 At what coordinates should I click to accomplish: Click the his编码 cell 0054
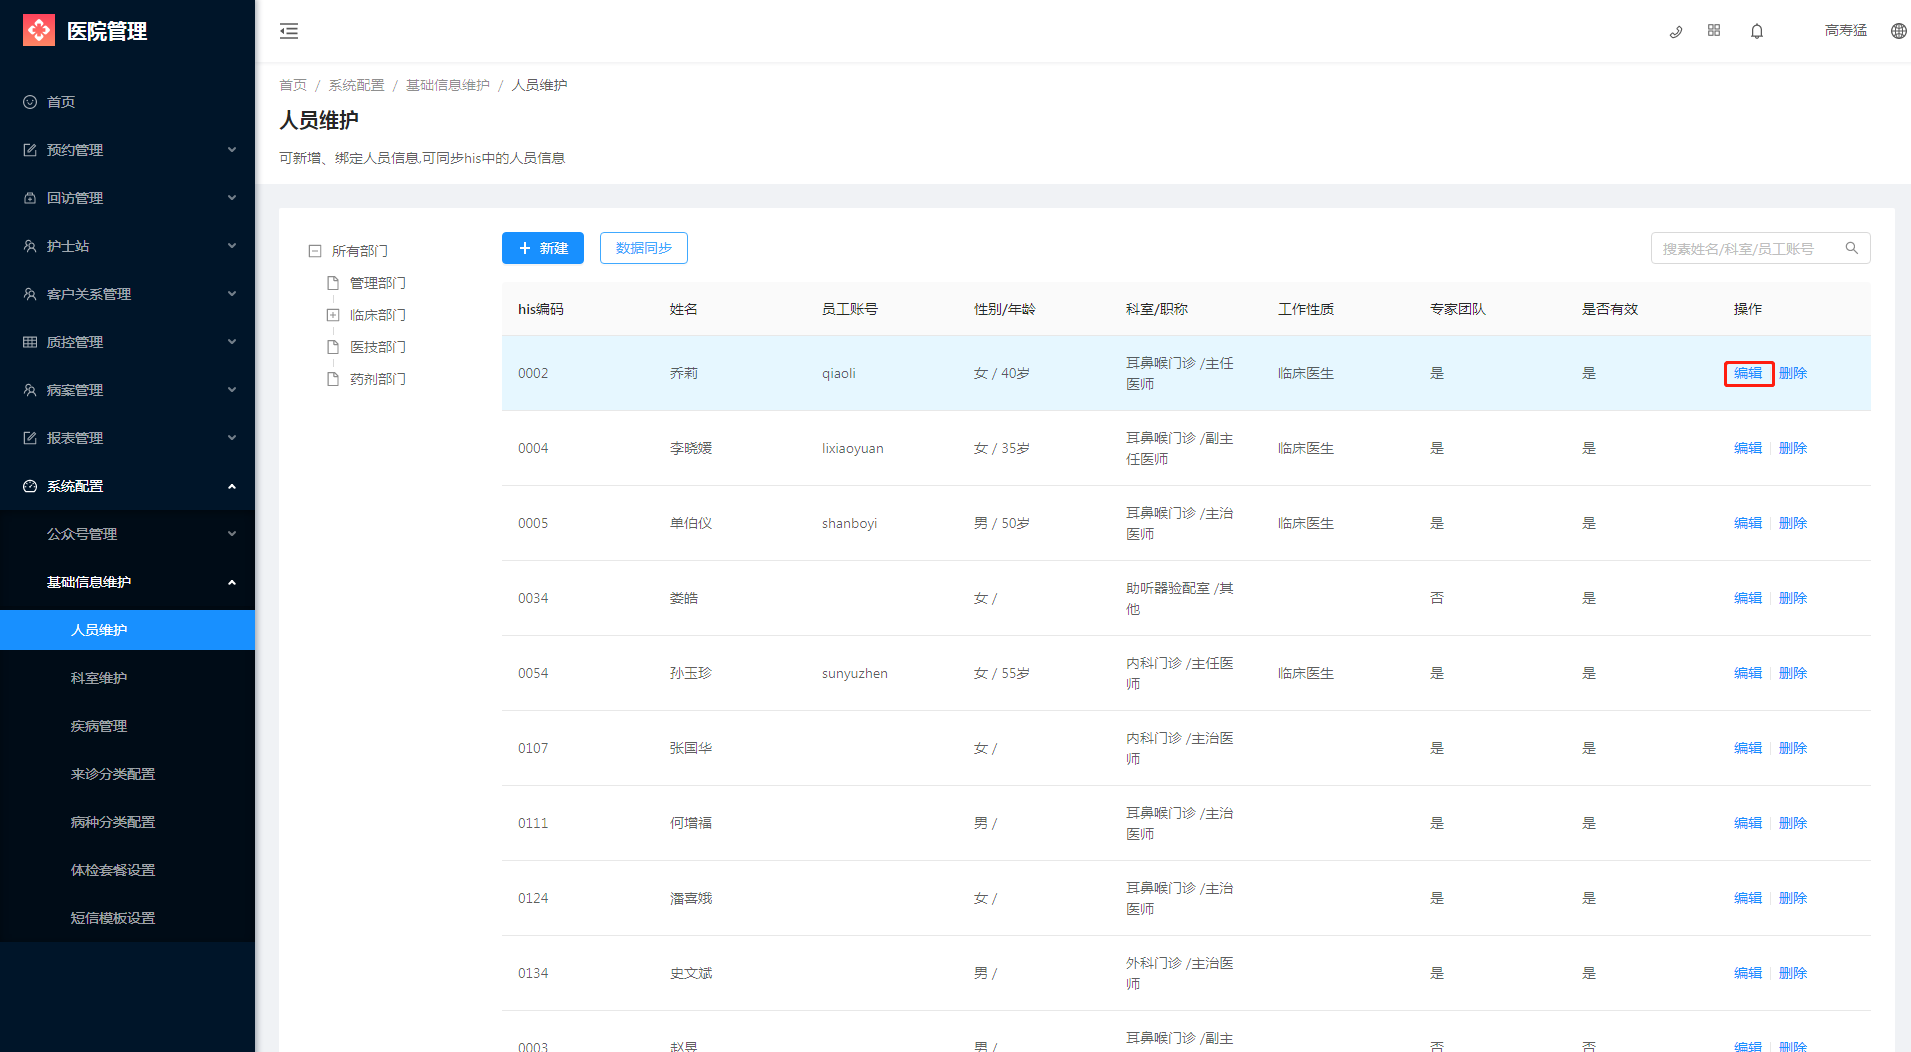(533, 673)
